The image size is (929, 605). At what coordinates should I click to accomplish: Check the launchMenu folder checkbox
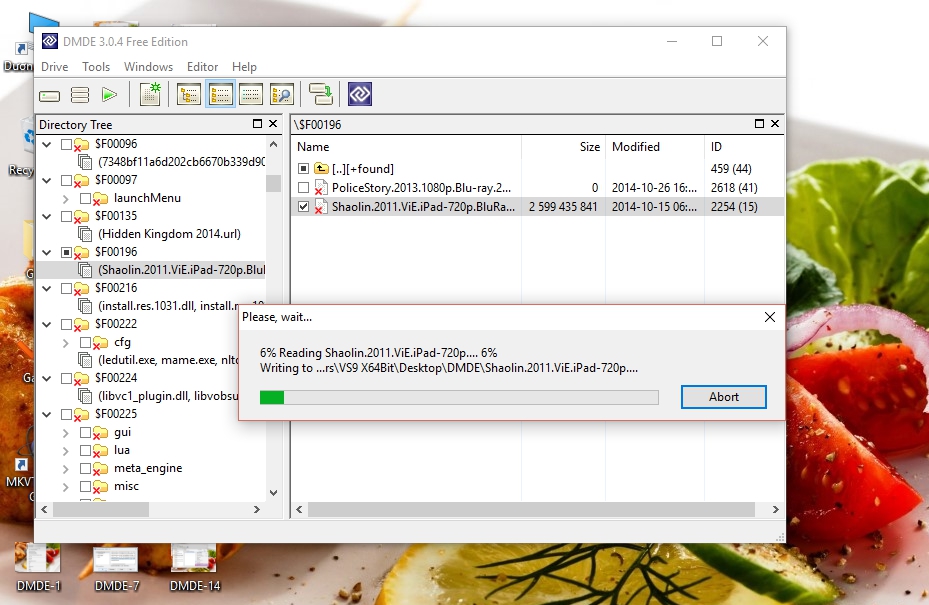tap(85, 199)
